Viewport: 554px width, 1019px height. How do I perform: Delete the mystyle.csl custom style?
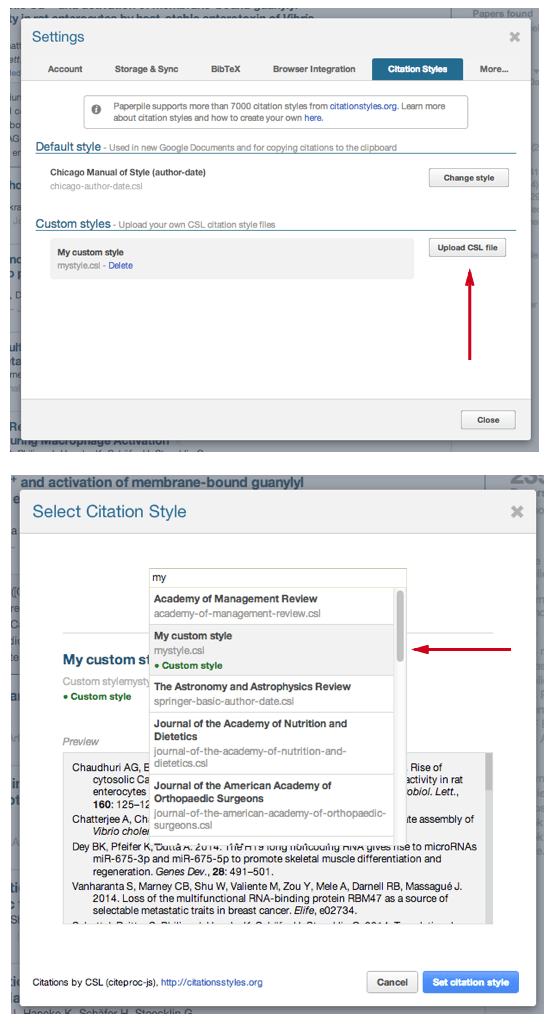tap(120, 265)
